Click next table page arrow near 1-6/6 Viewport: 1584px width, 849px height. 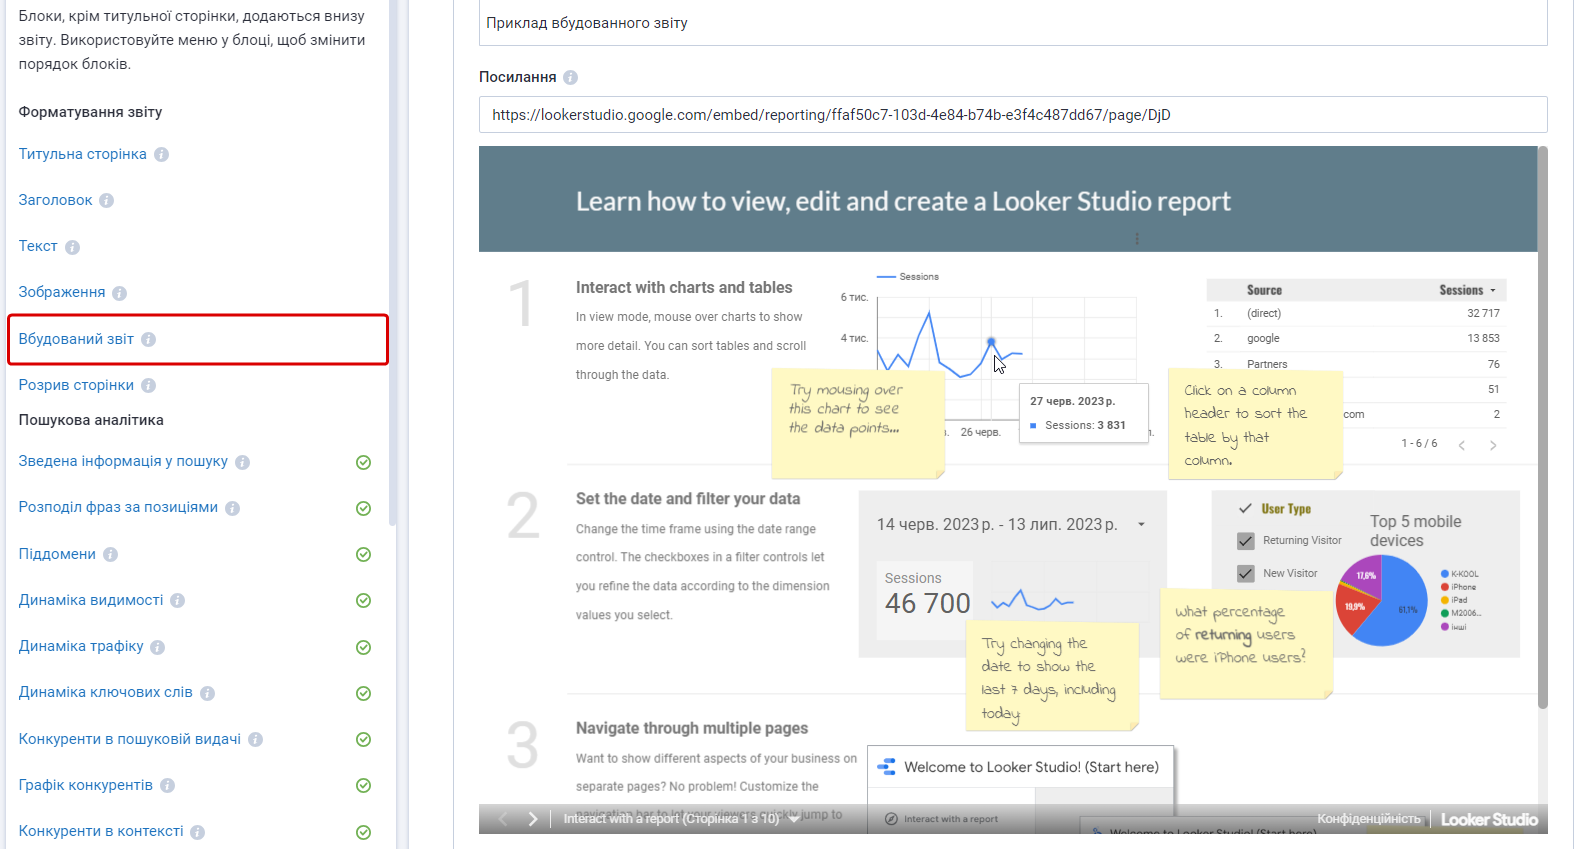click(x=1493, y=445)
